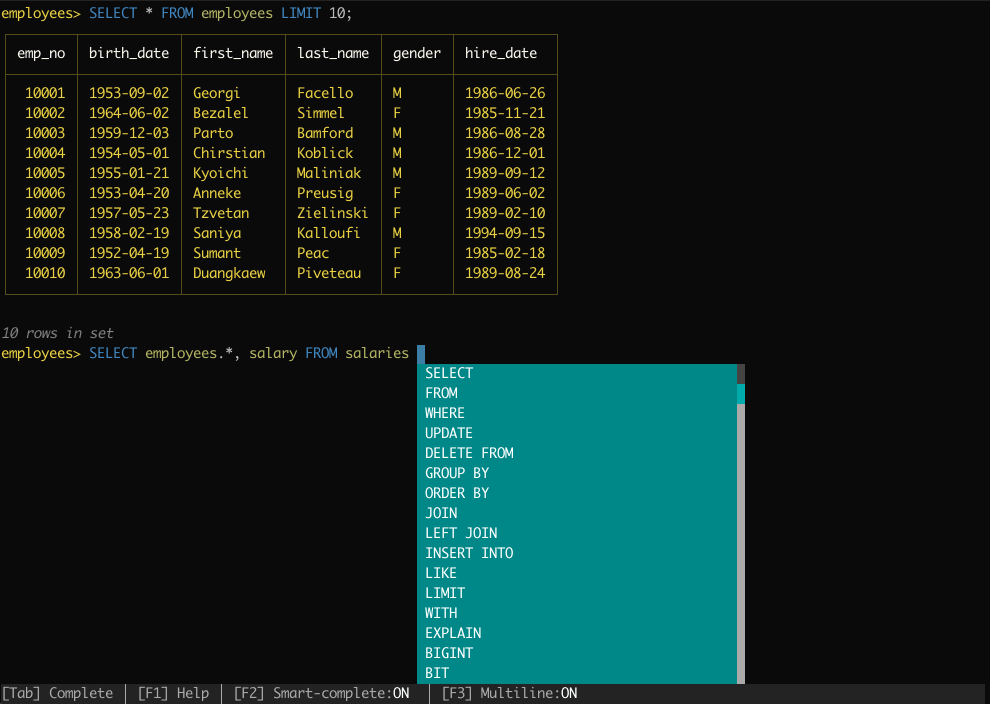Click LIMIT keyword in the first query

tap(301, 13)
